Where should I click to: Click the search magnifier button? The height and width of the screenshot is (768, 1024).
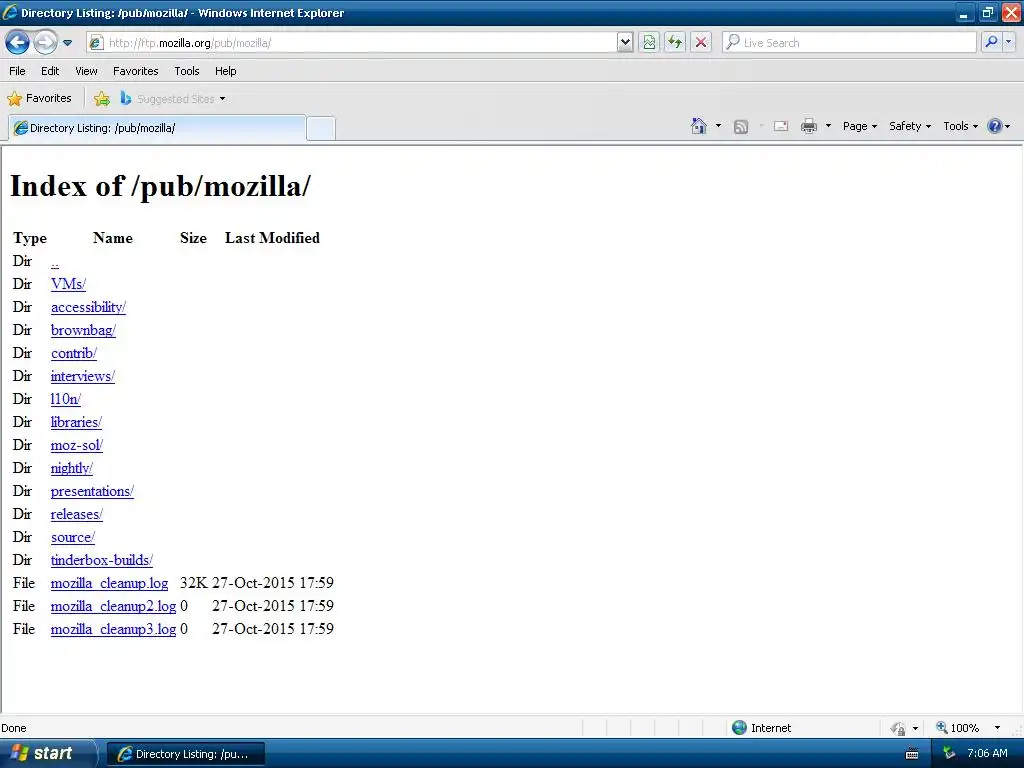[x=991, y=43]
